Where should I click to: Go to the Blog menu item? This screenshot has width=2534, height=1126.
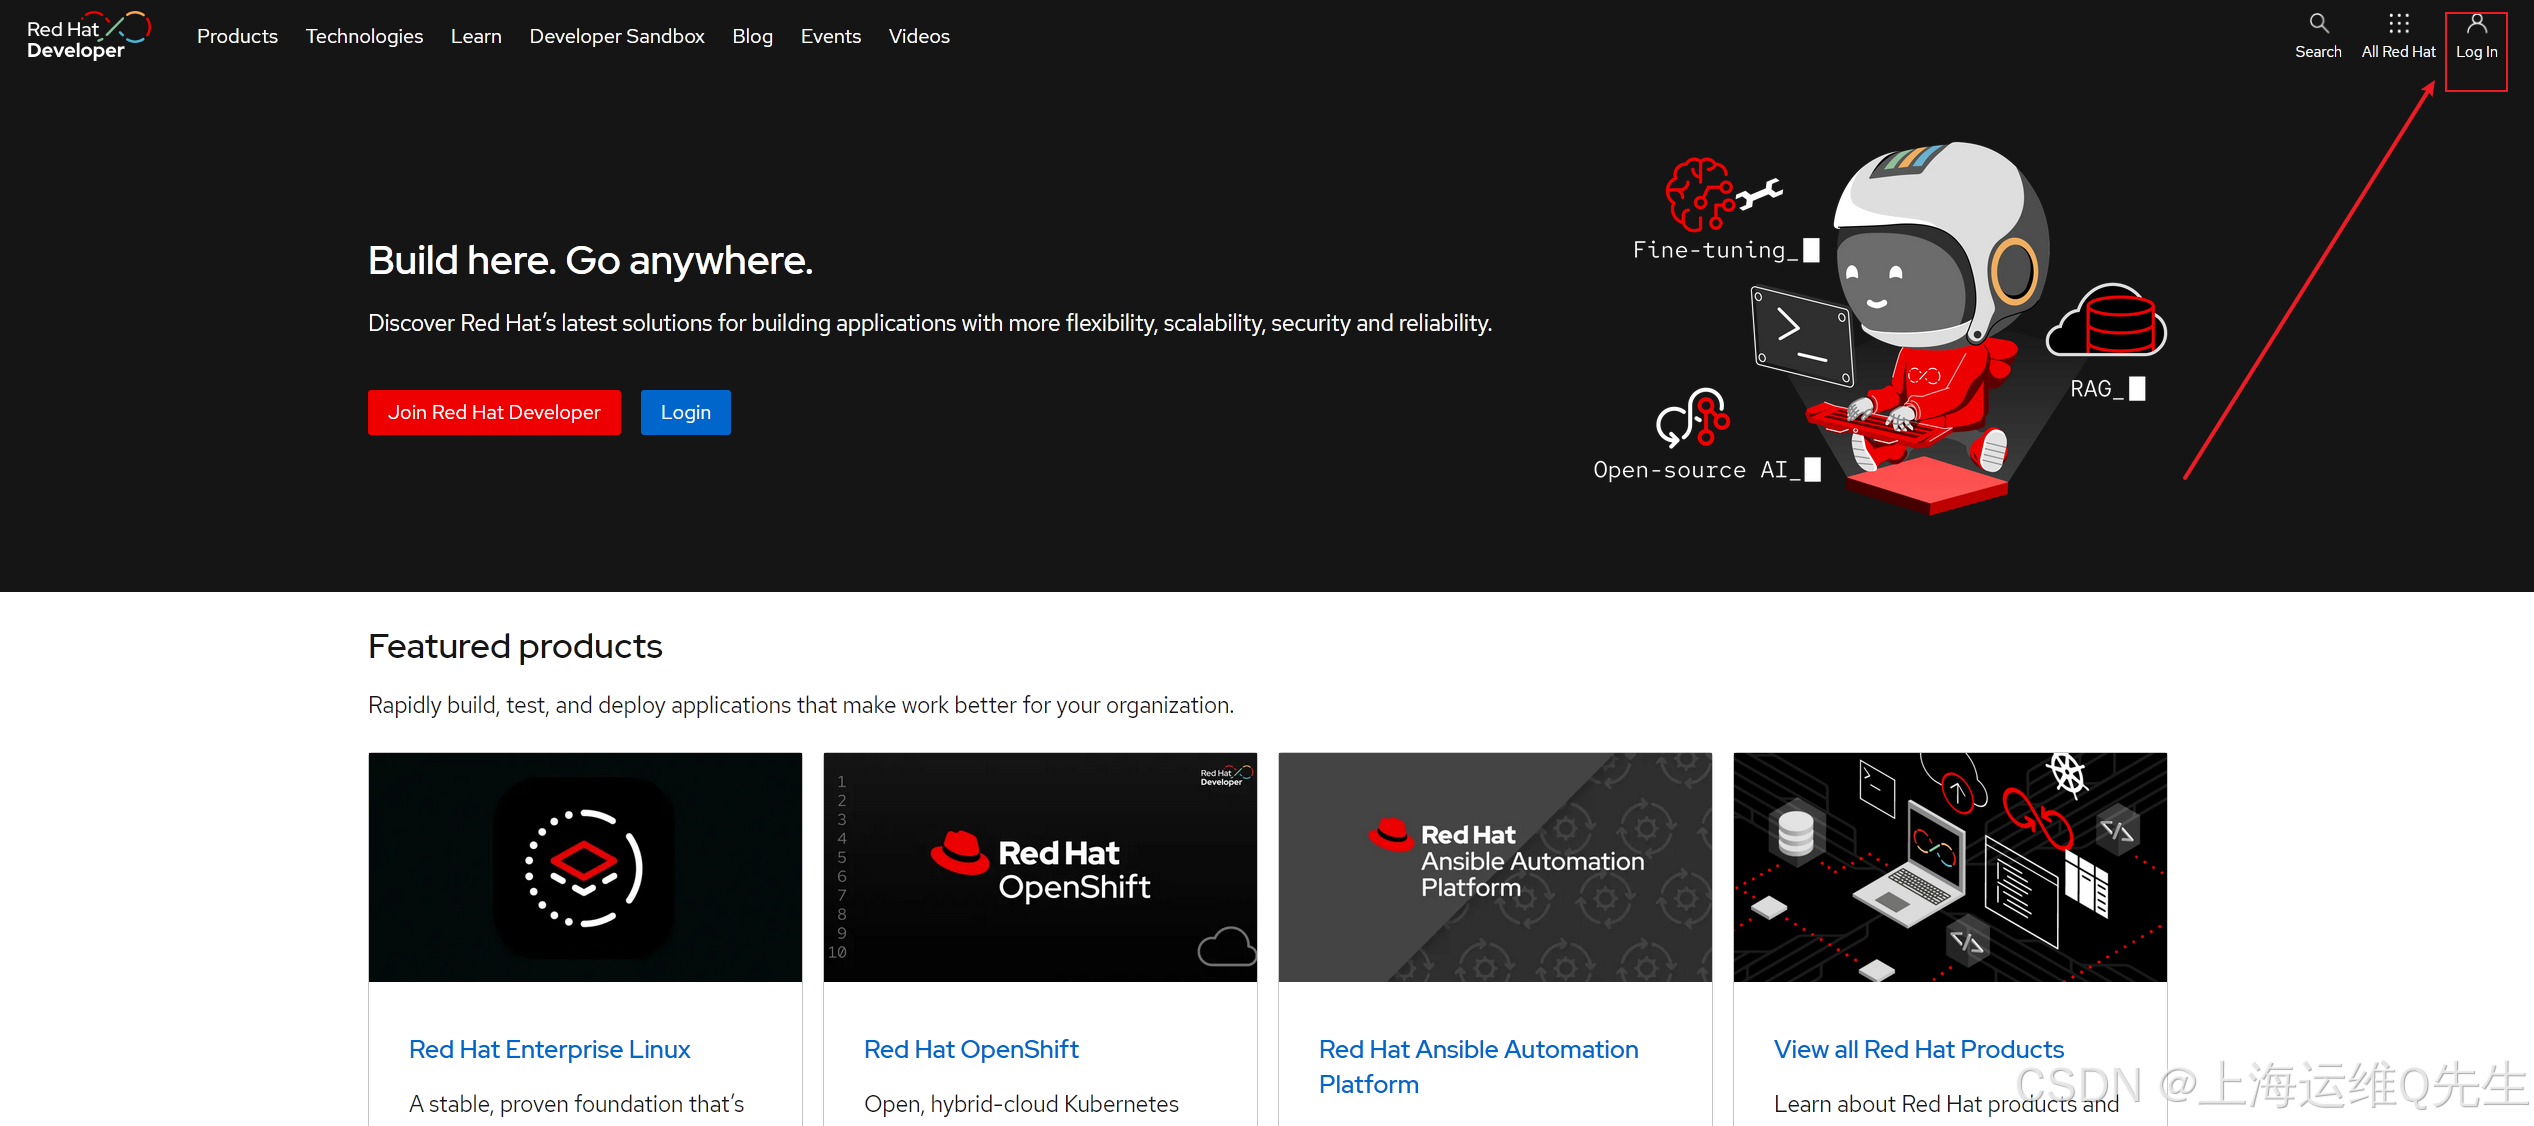coord(752,36)
